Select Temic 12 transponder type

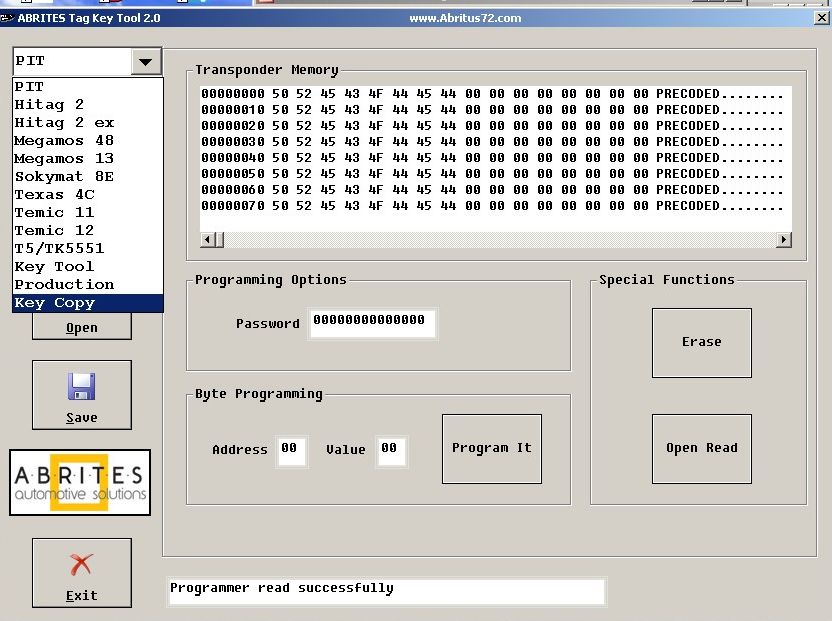click(88, 231)
